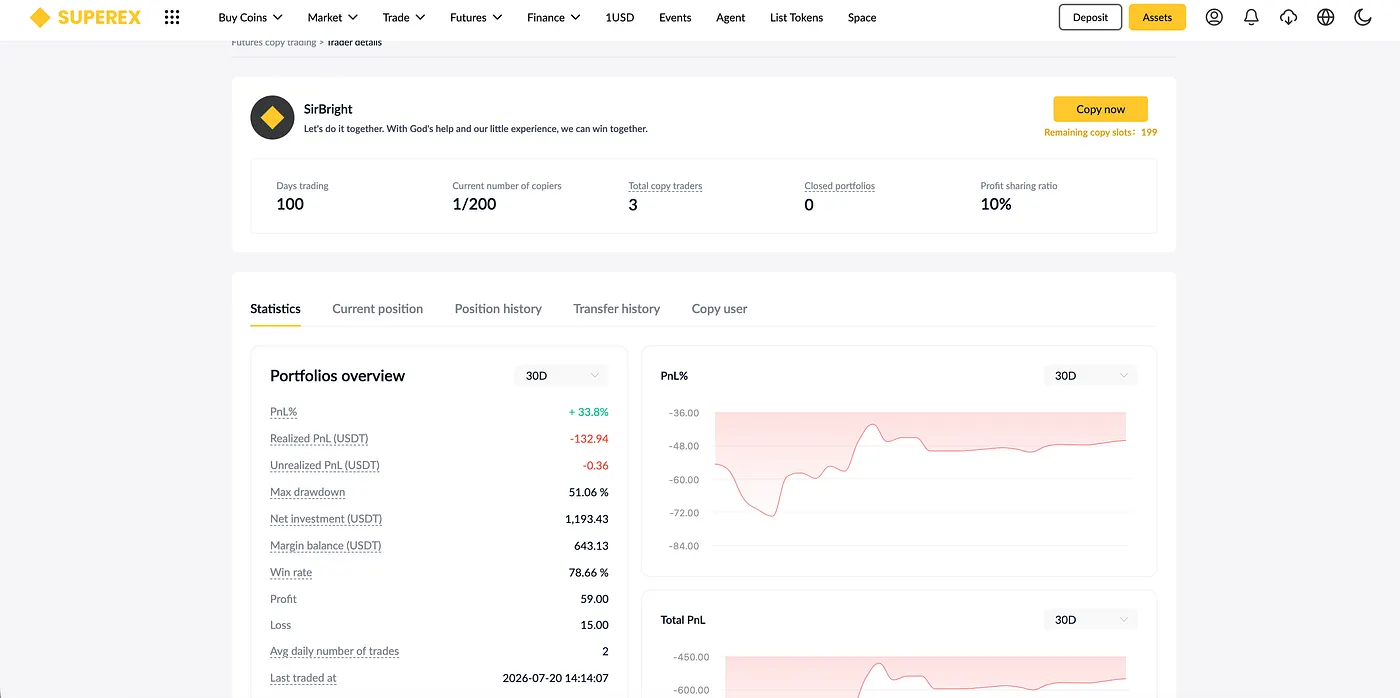The image size is (1400, 698).
Task: Open the Copy user tab
Action: [x=719, y=308]
